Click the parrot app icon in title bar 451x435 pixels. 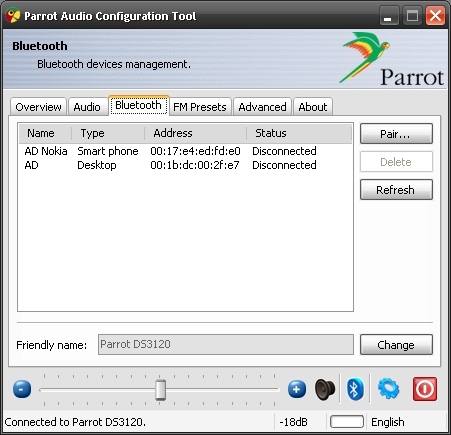coord(13,16)
